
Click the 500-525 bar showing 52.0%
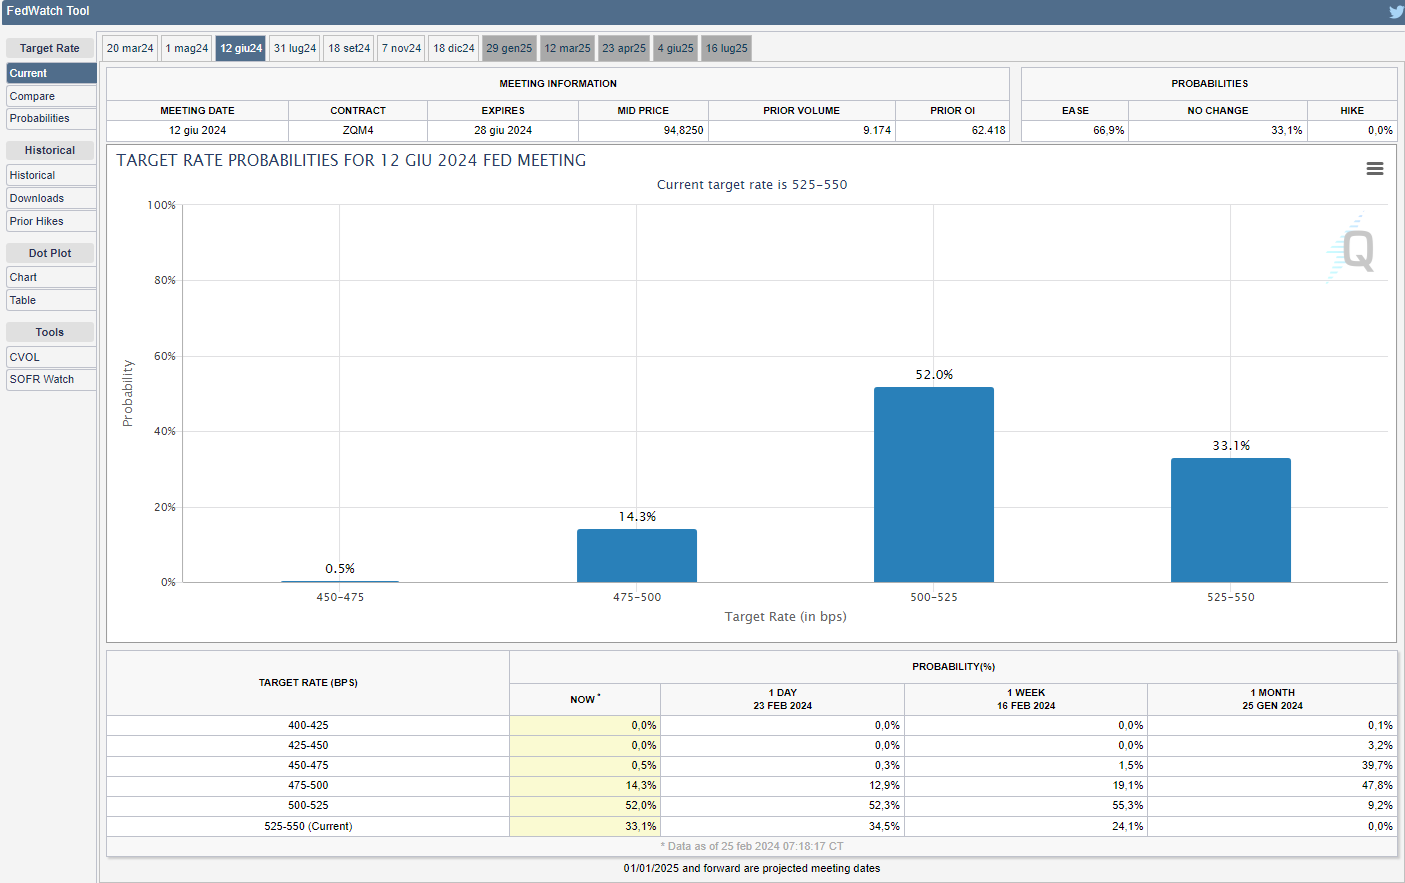click(933, 484)
